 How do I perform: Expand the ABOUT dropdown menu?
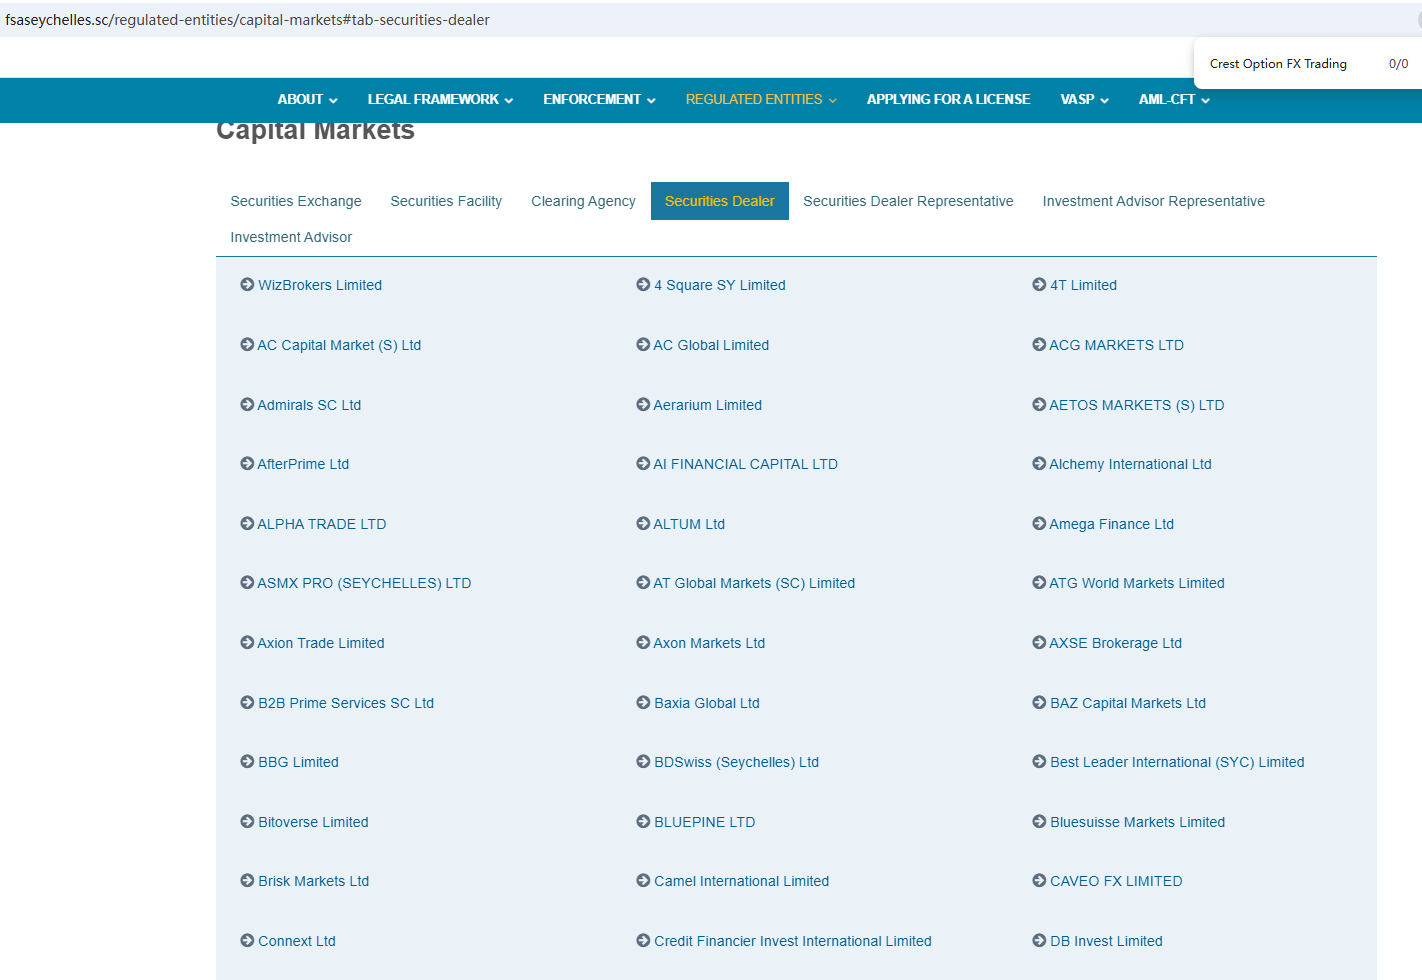307,100
